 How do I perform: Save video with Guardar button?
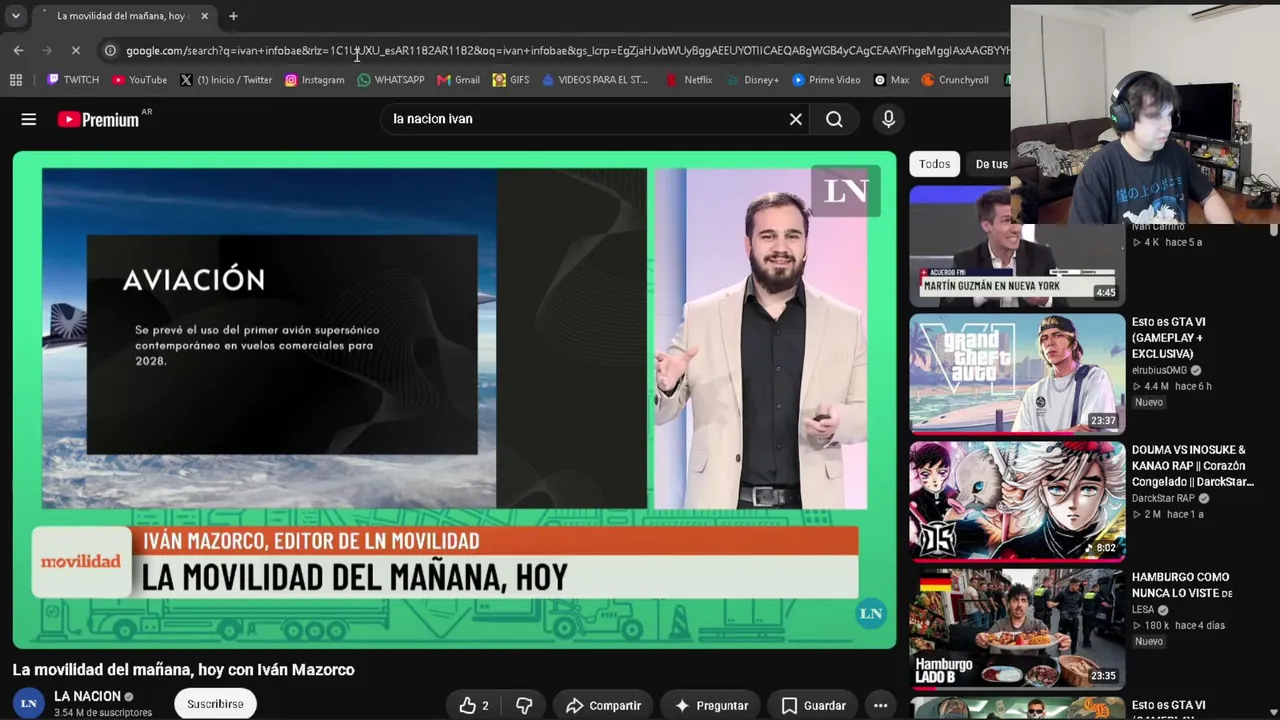(813, 705)
